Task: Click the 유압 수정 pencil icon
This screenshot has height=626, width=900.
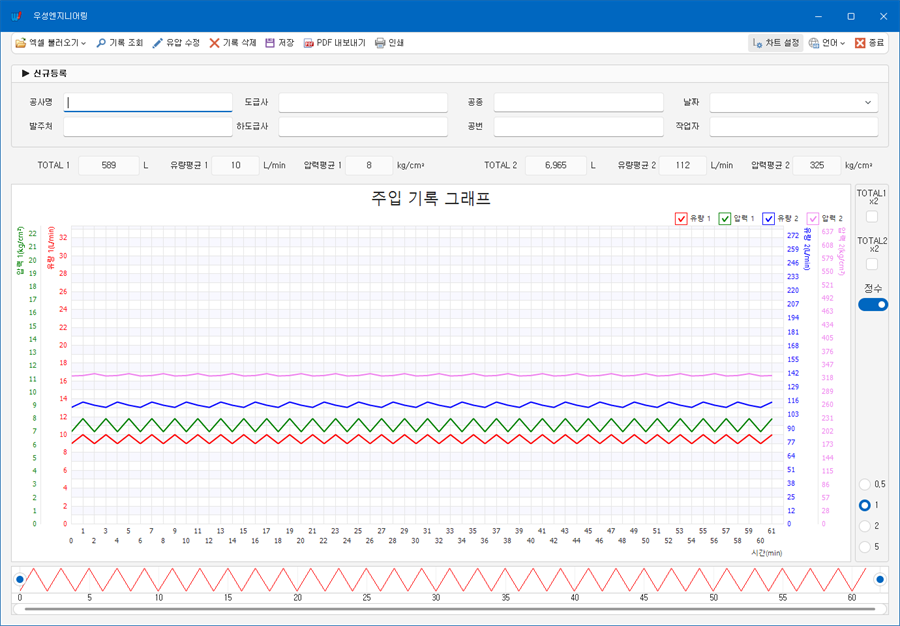Action: 157,43
